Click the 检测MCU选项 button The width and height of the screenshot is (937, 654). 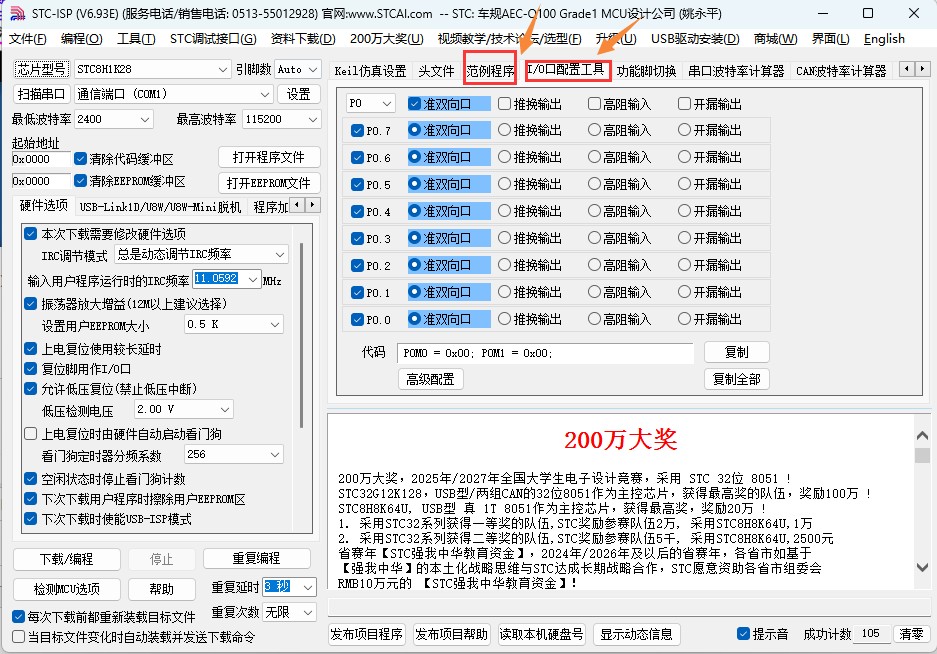tap(66, 589)
